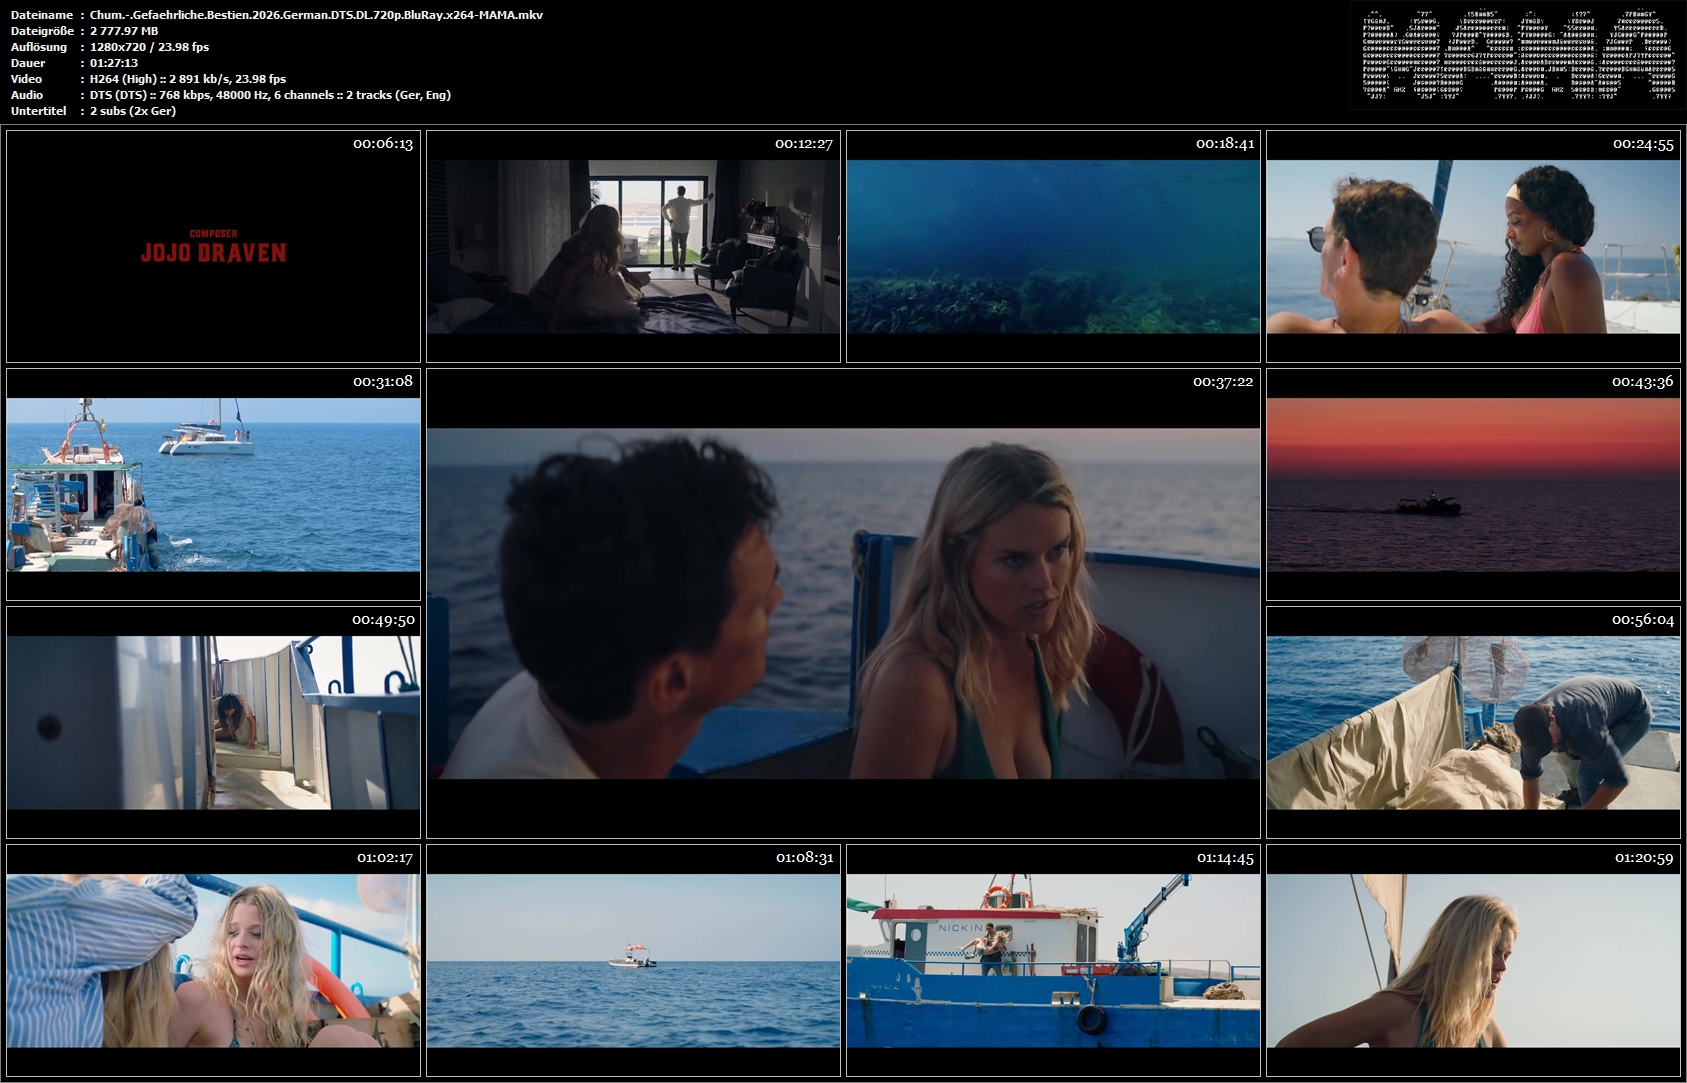Select the "Audio" label
The image size is (1687, 1083).
click(x=27, y=95)
